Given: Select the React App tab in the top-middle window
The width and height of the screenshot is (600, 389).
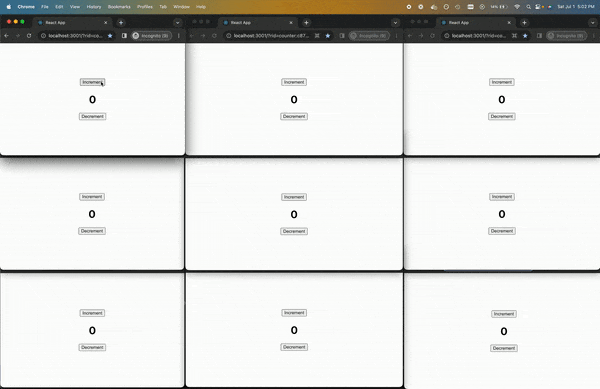Looking at the screenshot, I should click(x=258, y=23).
